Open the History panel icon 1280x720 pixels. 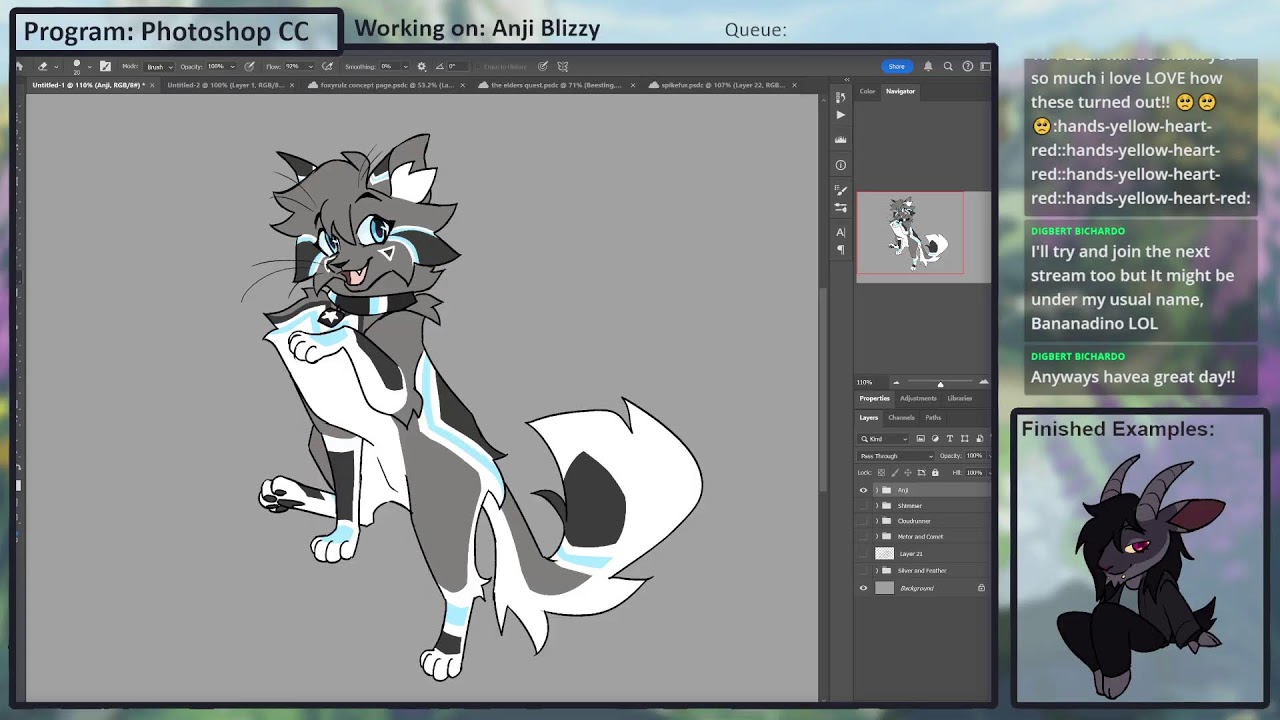pos(840,97)
